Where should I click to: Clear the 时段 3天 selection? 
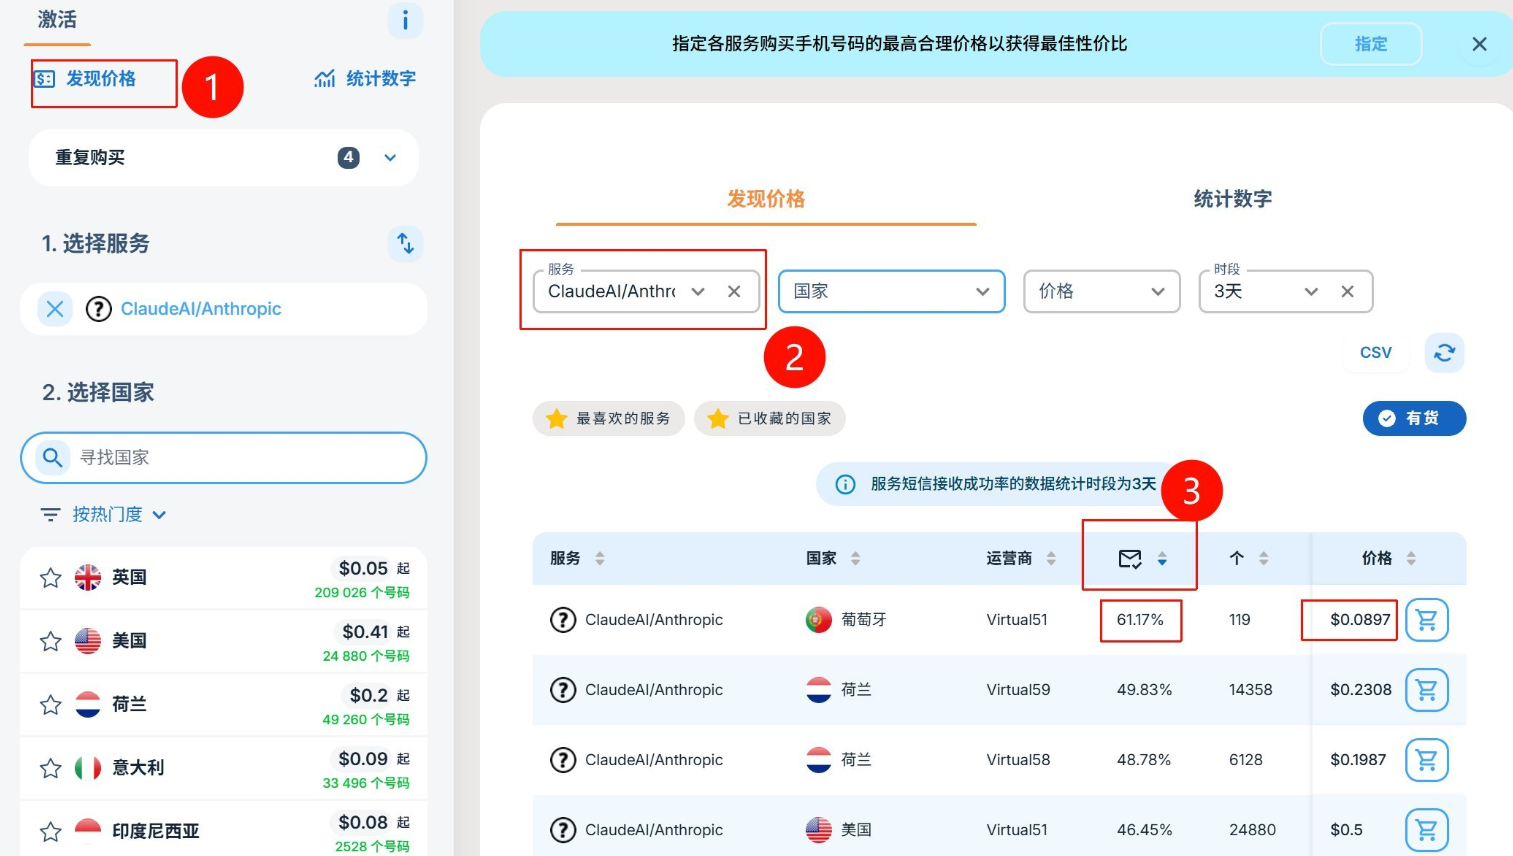pos(1348,291)
